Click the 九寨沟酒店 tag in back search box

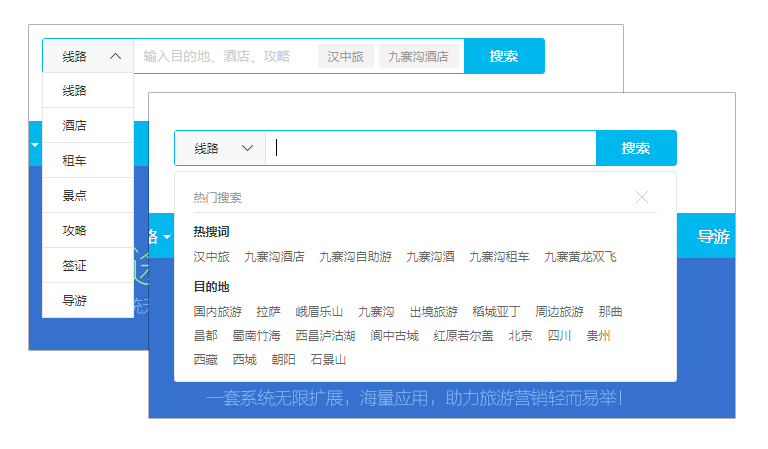point(418,56)
